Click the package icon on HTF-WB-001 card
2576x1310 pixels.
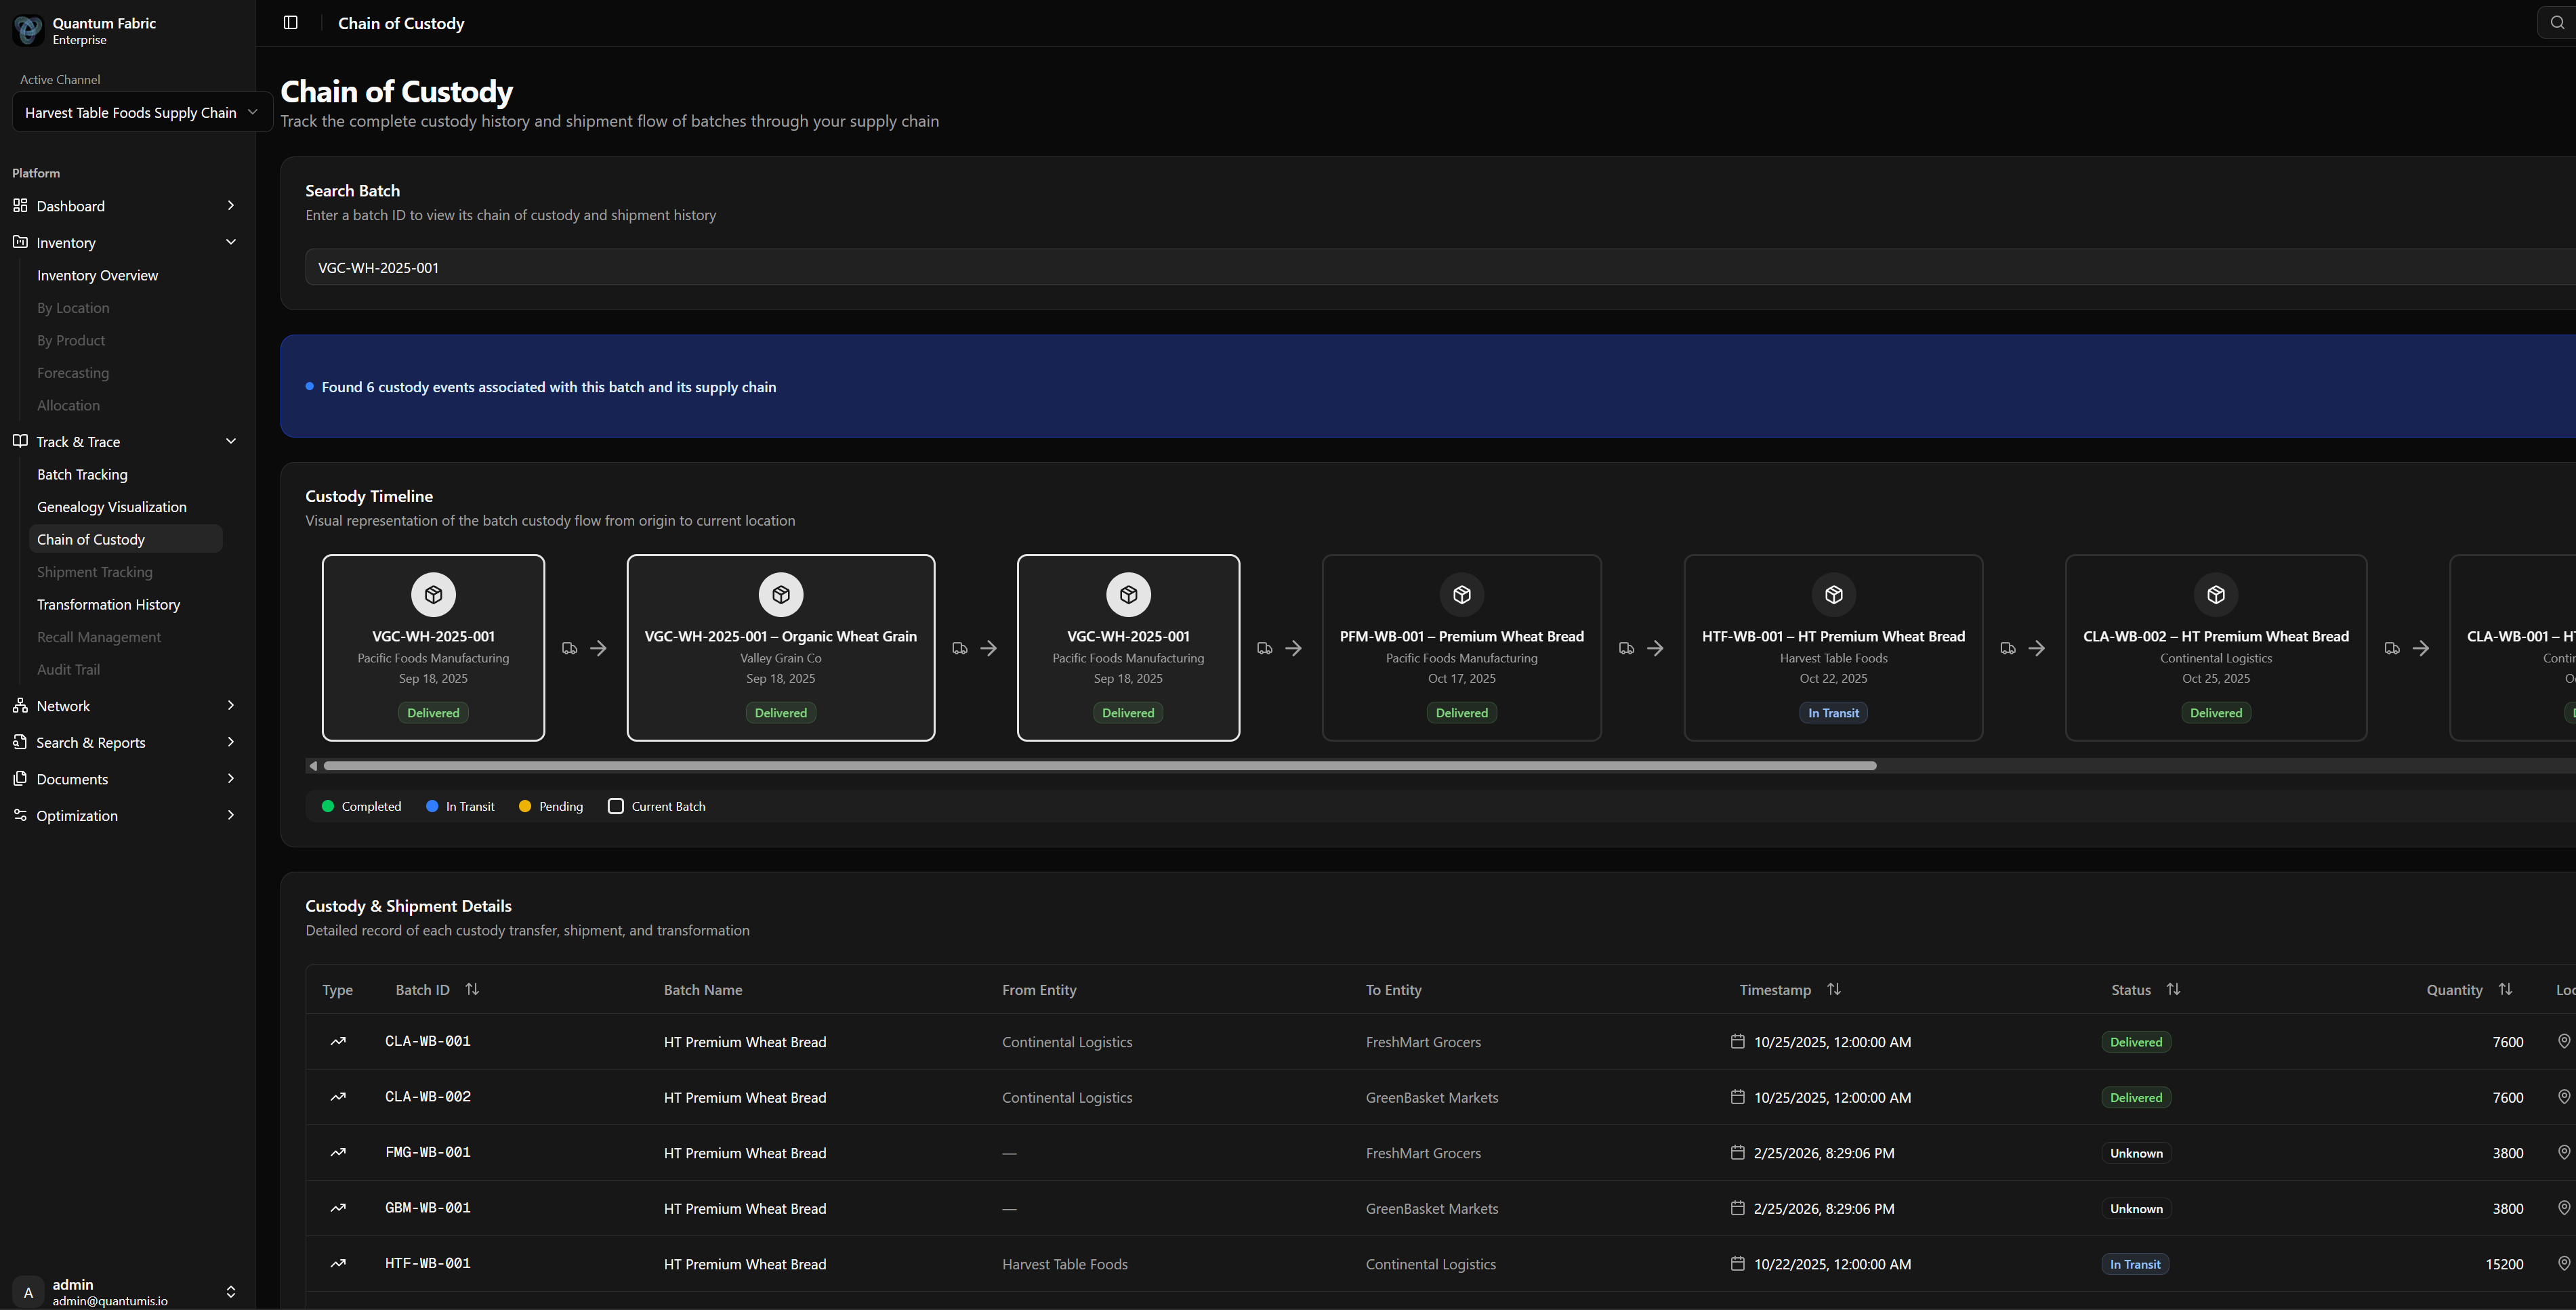(1833, 595)
